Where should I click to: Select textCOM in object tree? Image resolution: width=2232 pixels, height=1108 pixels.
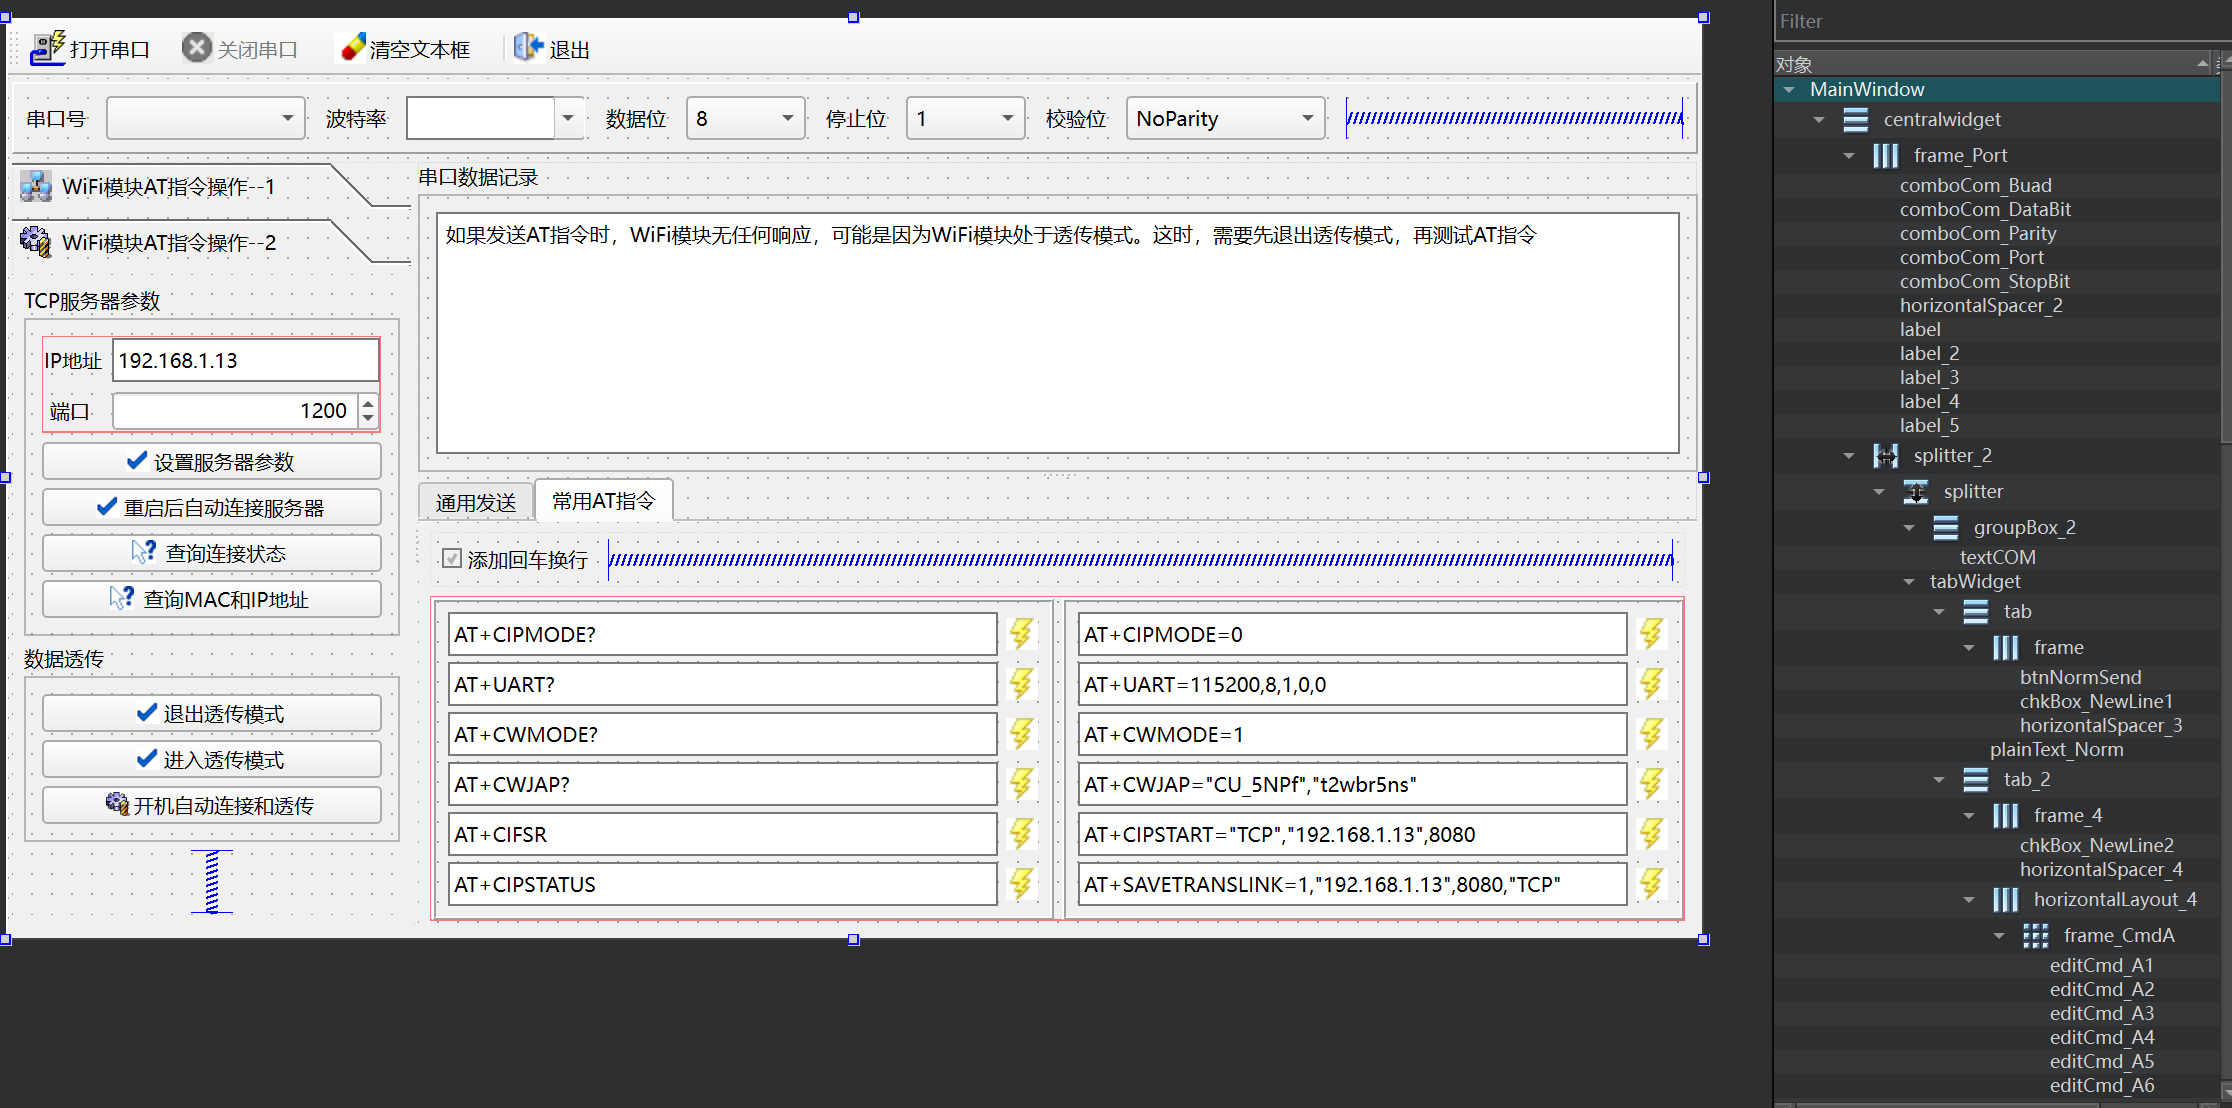point(1997,557)
